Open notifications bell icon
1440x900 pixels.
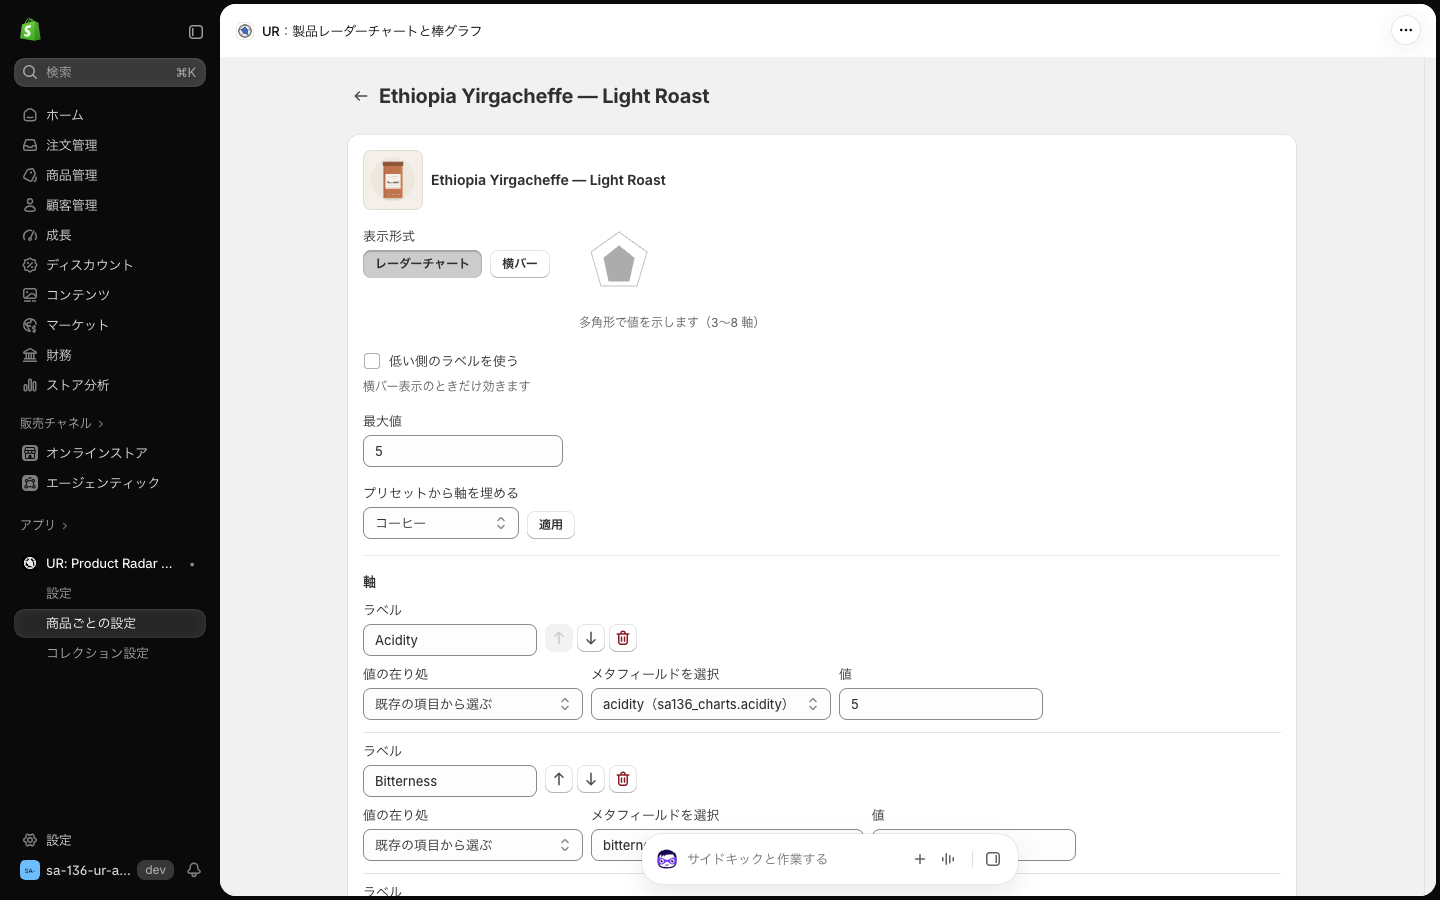click(x=194, y=870)
